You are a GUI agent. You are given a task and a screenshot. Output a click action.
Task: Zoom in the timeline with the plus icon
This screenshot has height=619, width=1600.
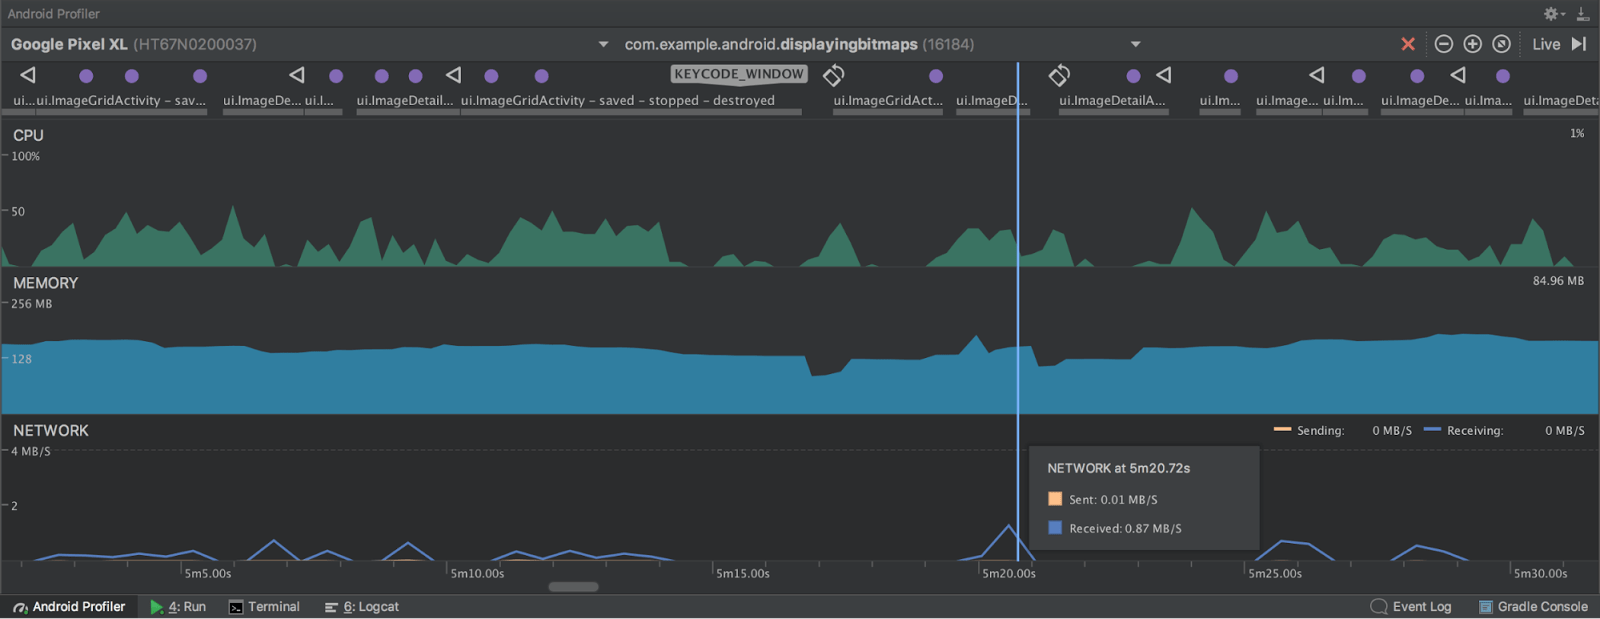(1472, 44)
